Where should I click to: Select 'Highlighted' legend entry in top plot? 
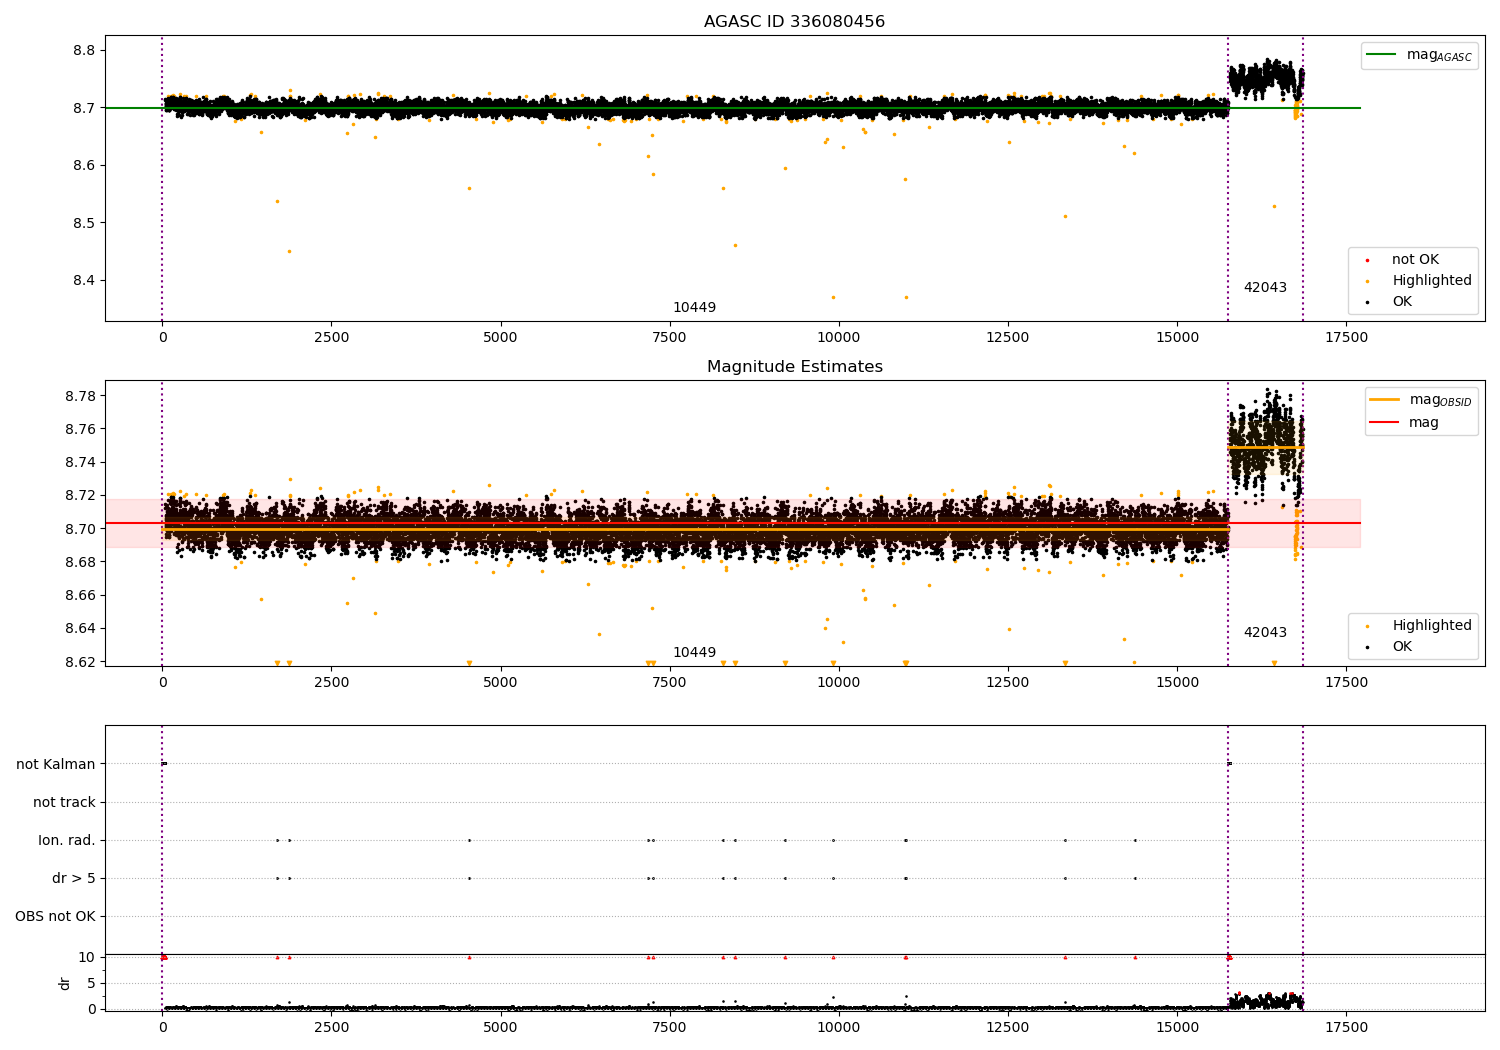[1431, 281]
